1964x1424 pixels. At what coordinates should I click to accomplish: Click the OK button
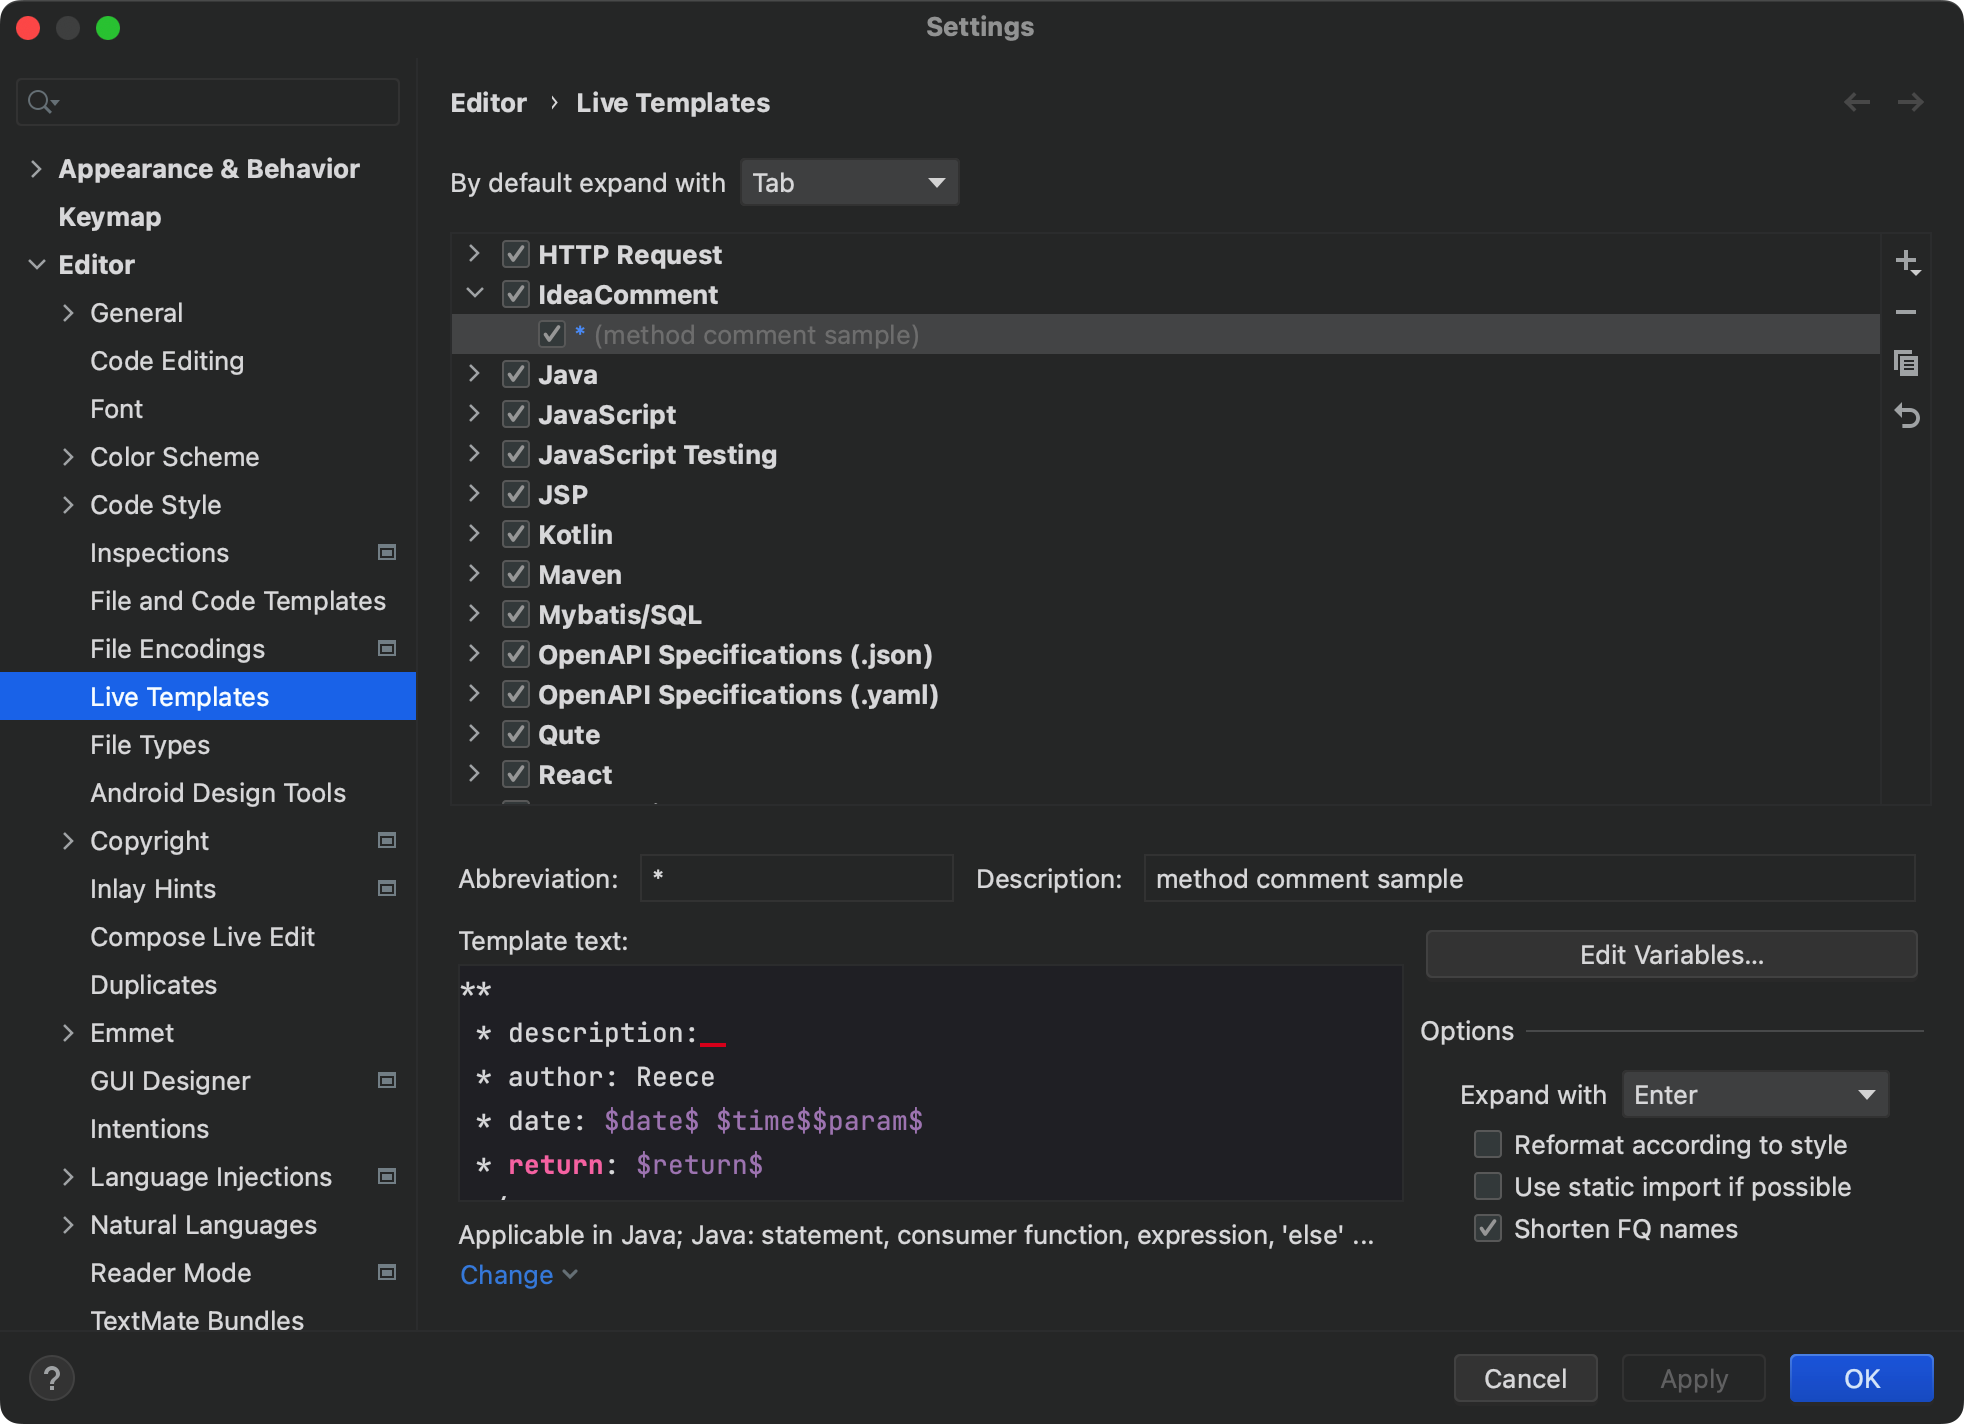[1861, 1378]
